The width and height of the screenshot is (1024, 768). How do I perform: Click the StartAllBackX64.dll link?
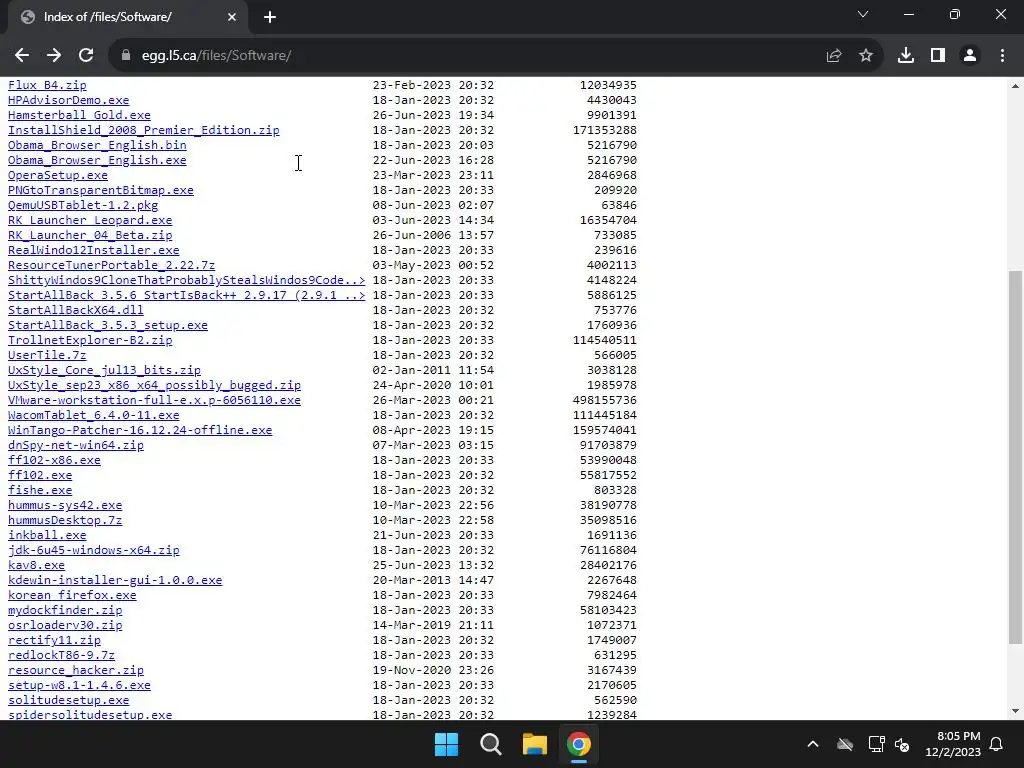[x=76, y=310]
